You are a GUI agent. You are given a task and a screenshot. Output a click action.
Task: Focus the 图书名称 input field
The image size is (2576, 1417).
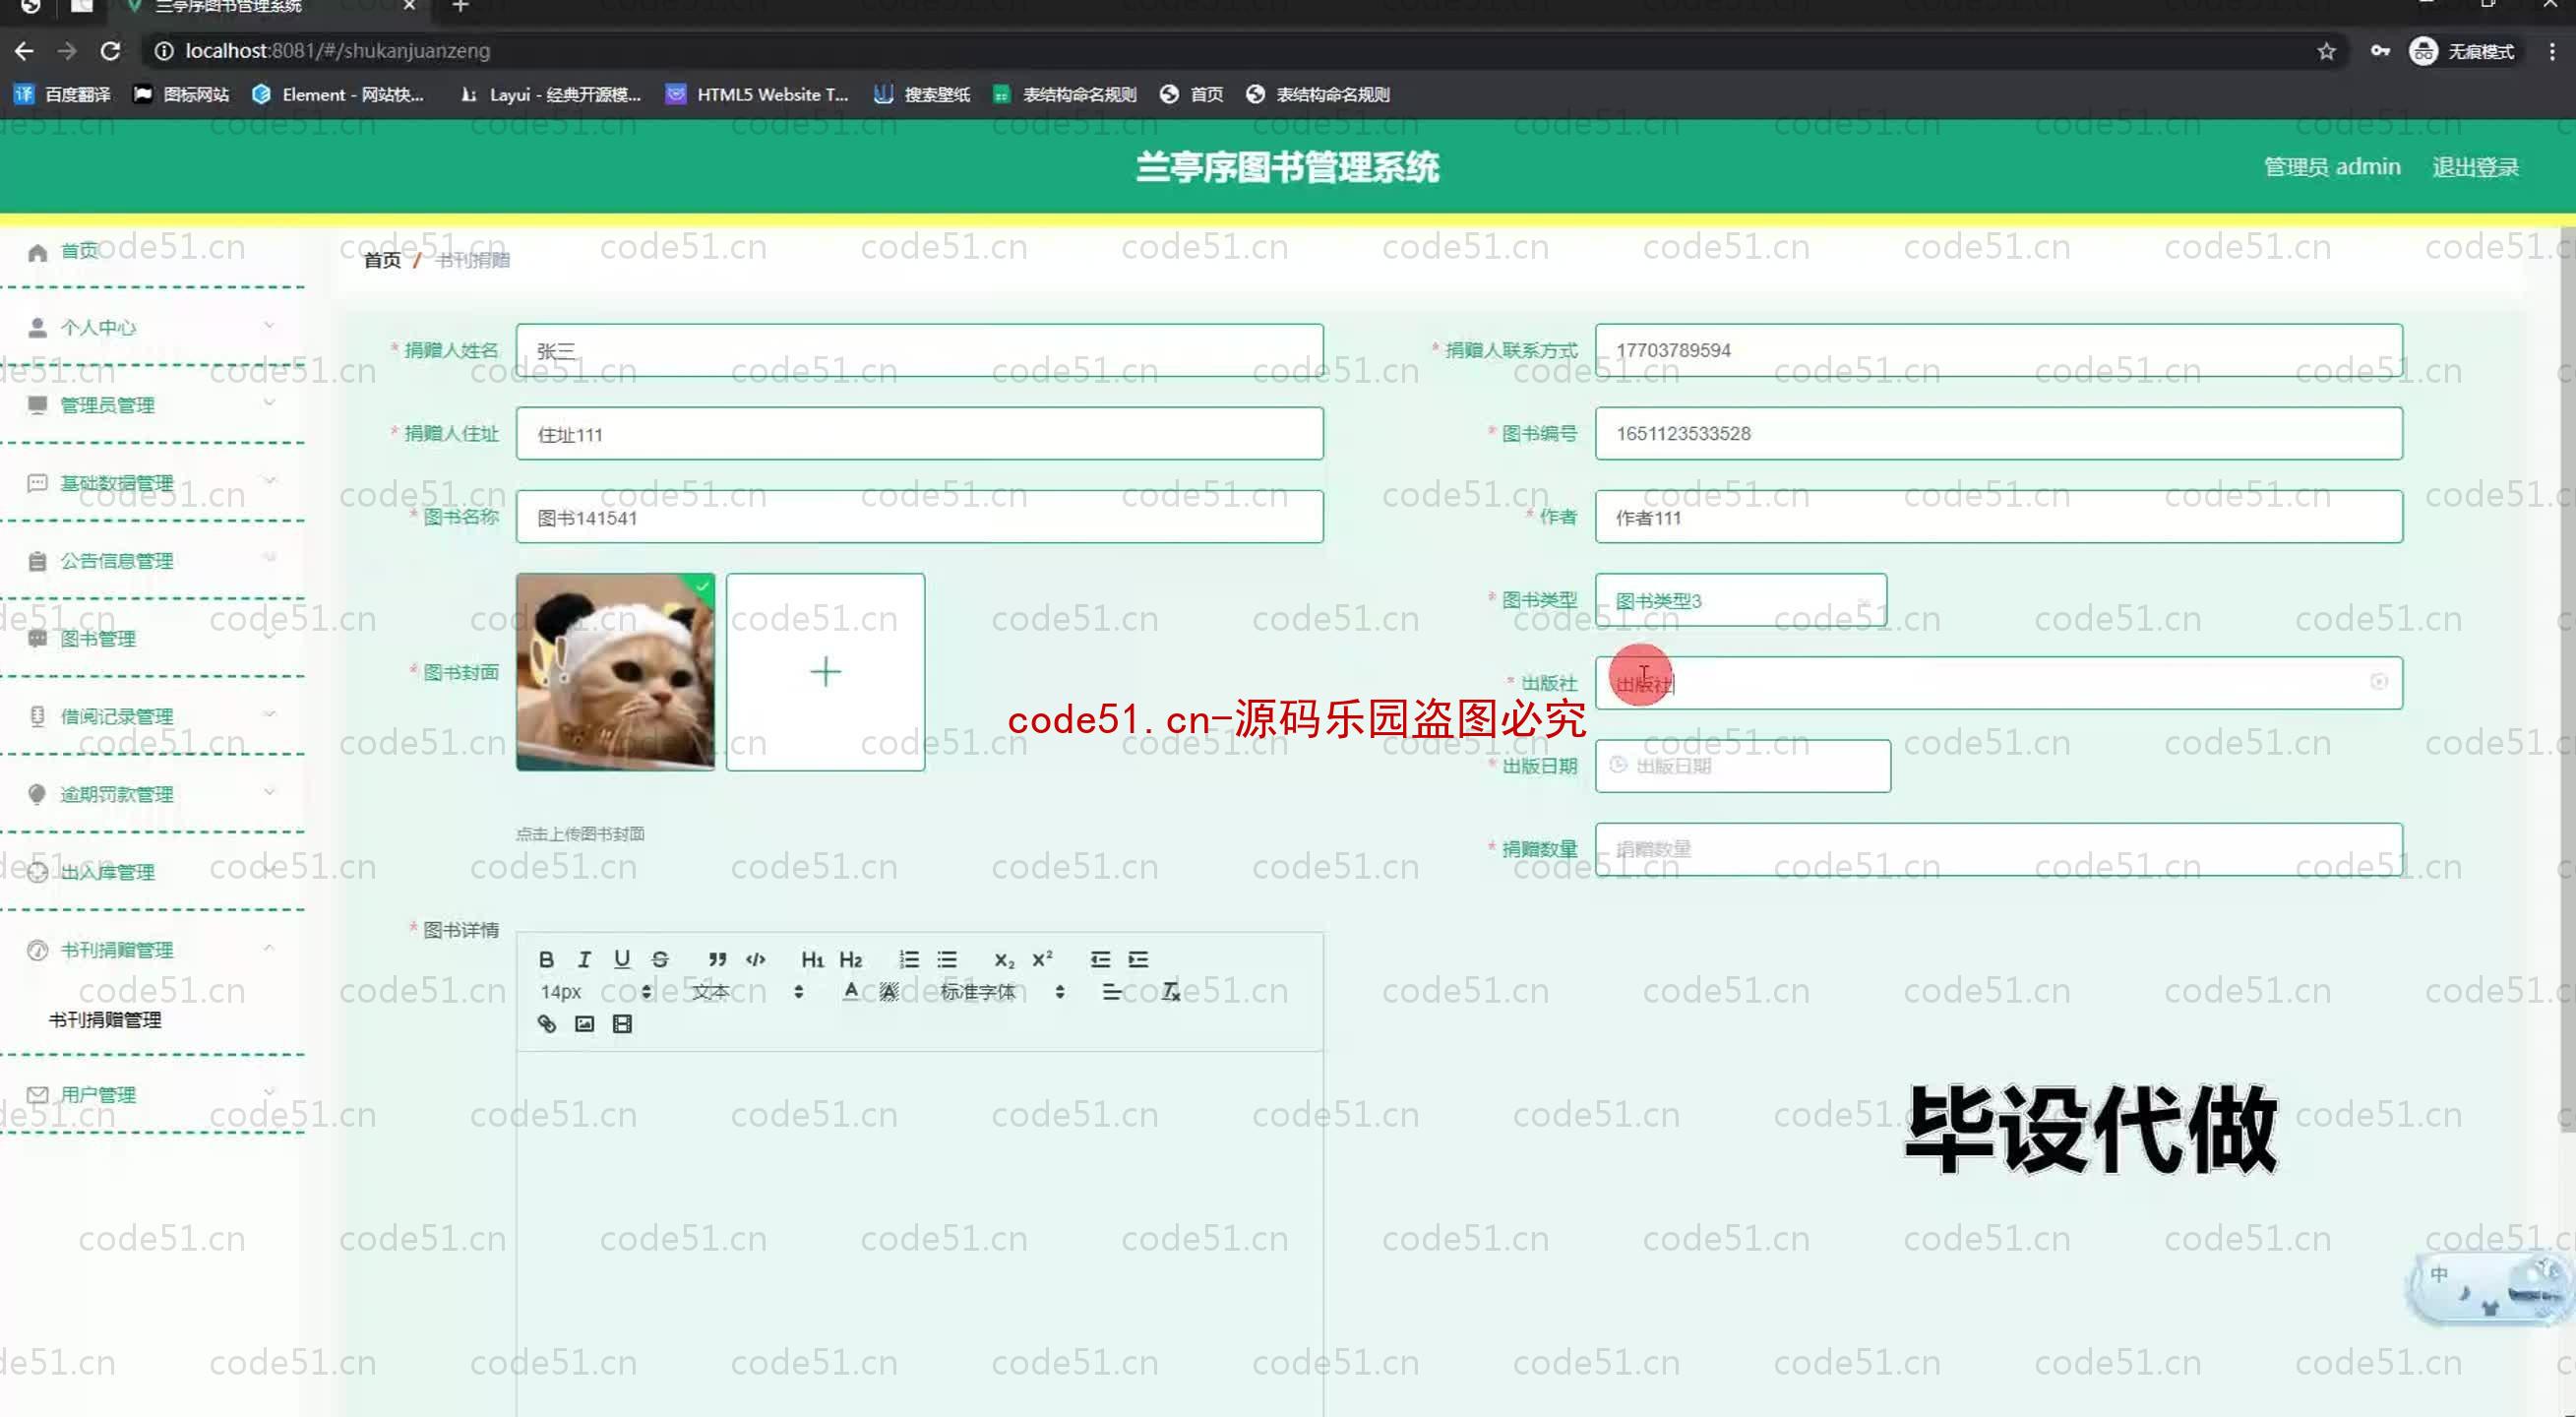click(919, 517)
